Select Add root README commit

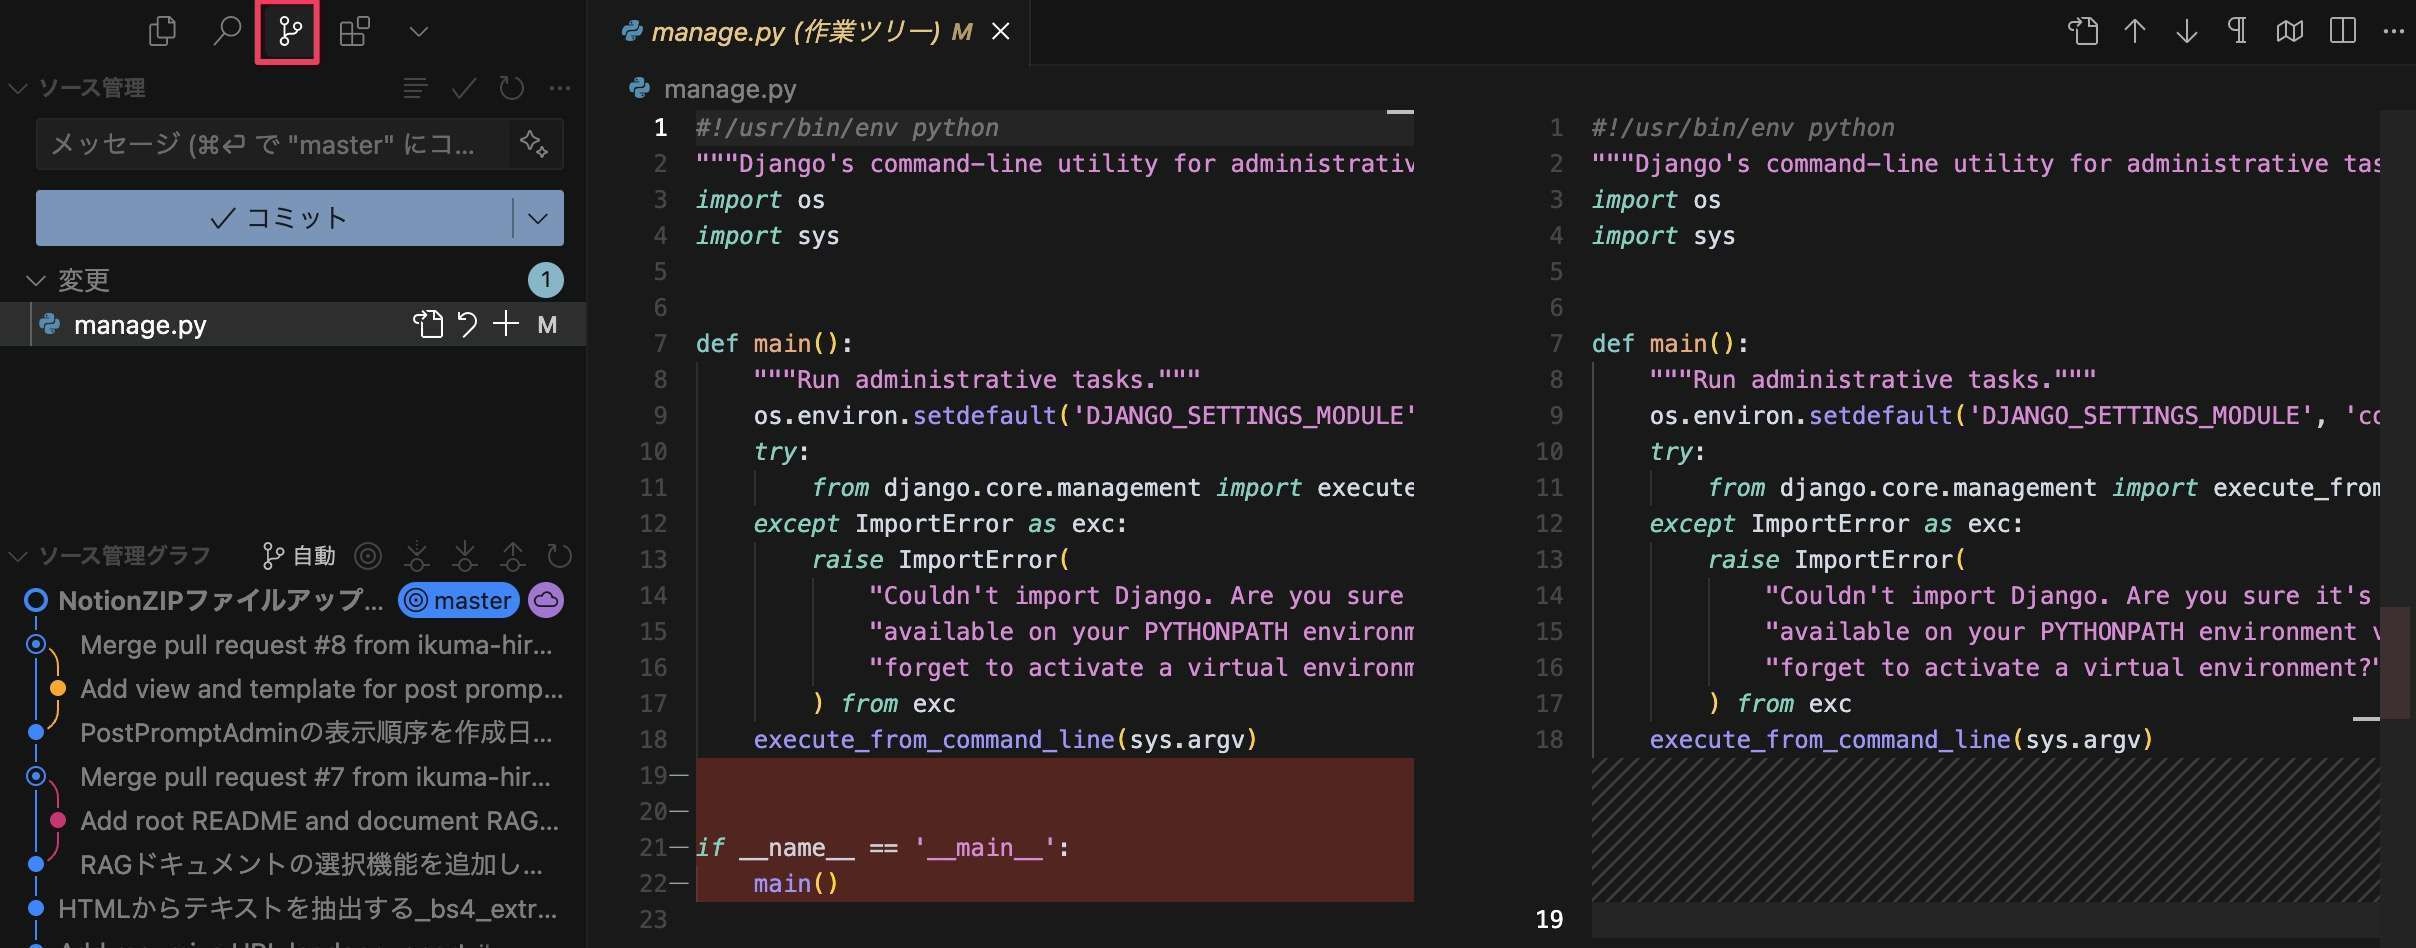tap(319, 821)
